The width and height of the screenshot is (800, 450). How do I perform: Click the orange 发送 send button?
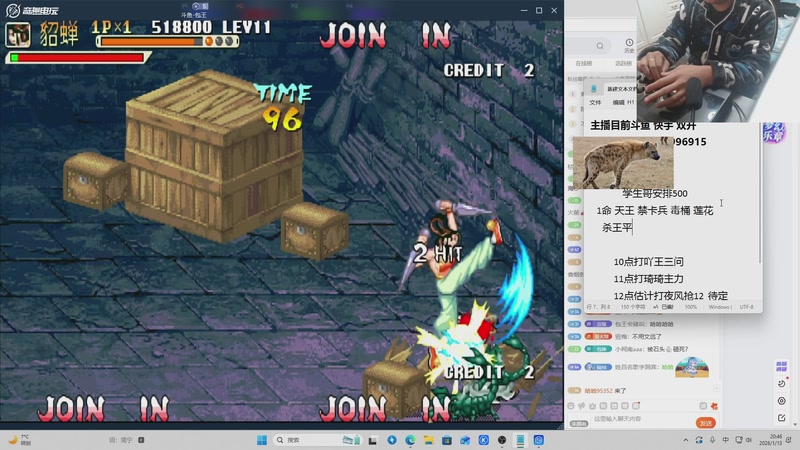(706, 423)
